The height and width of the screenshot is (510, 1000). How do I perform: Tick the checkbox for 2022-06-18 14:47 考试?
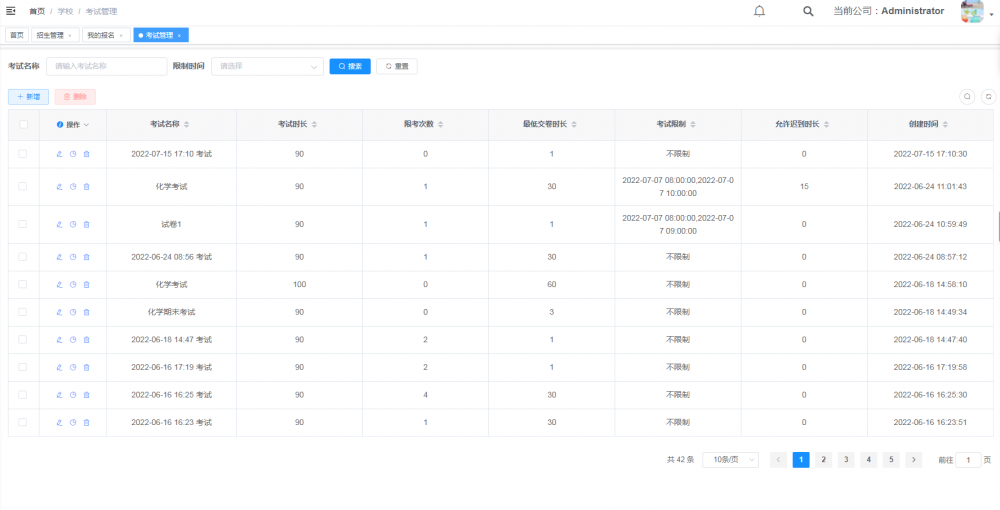[x=23, y=340]
